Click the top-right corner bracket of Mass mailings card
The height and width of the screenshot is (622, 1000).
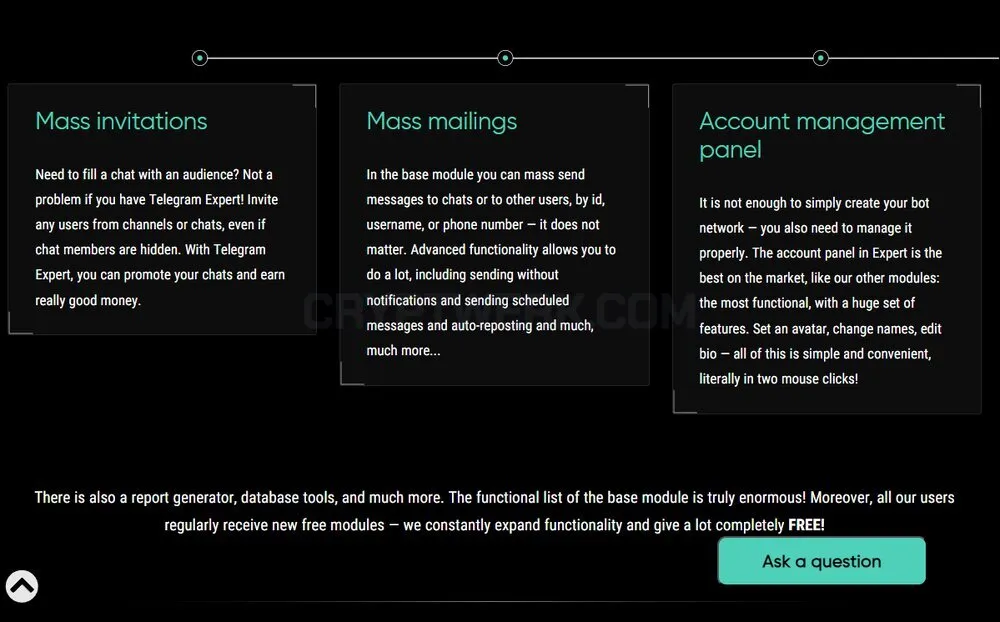[x=637, y=96]
